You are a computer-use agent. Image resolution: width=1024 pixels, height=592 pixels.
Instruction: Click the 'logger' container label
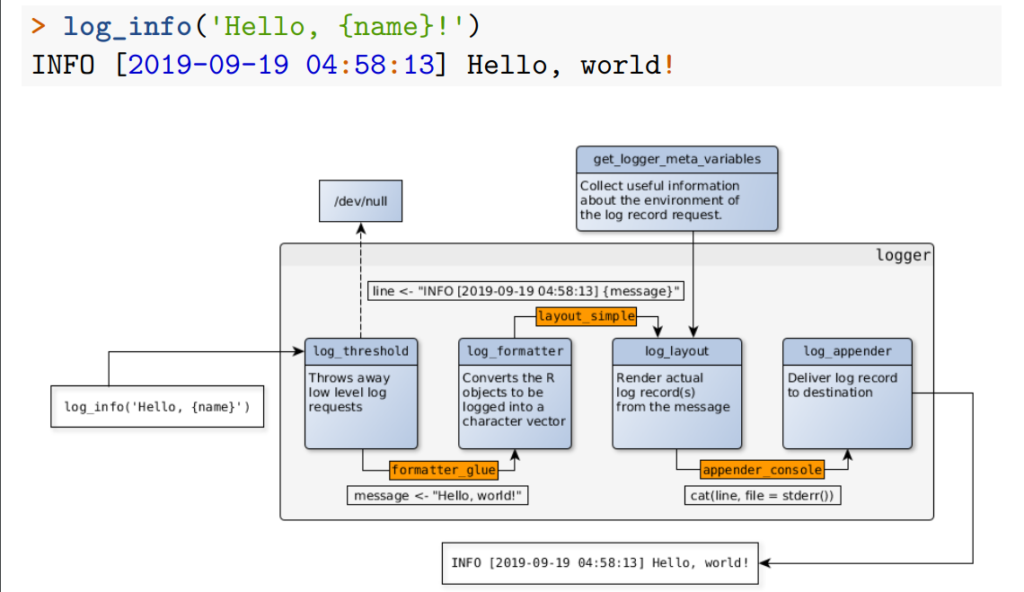[x=903, y=255]
